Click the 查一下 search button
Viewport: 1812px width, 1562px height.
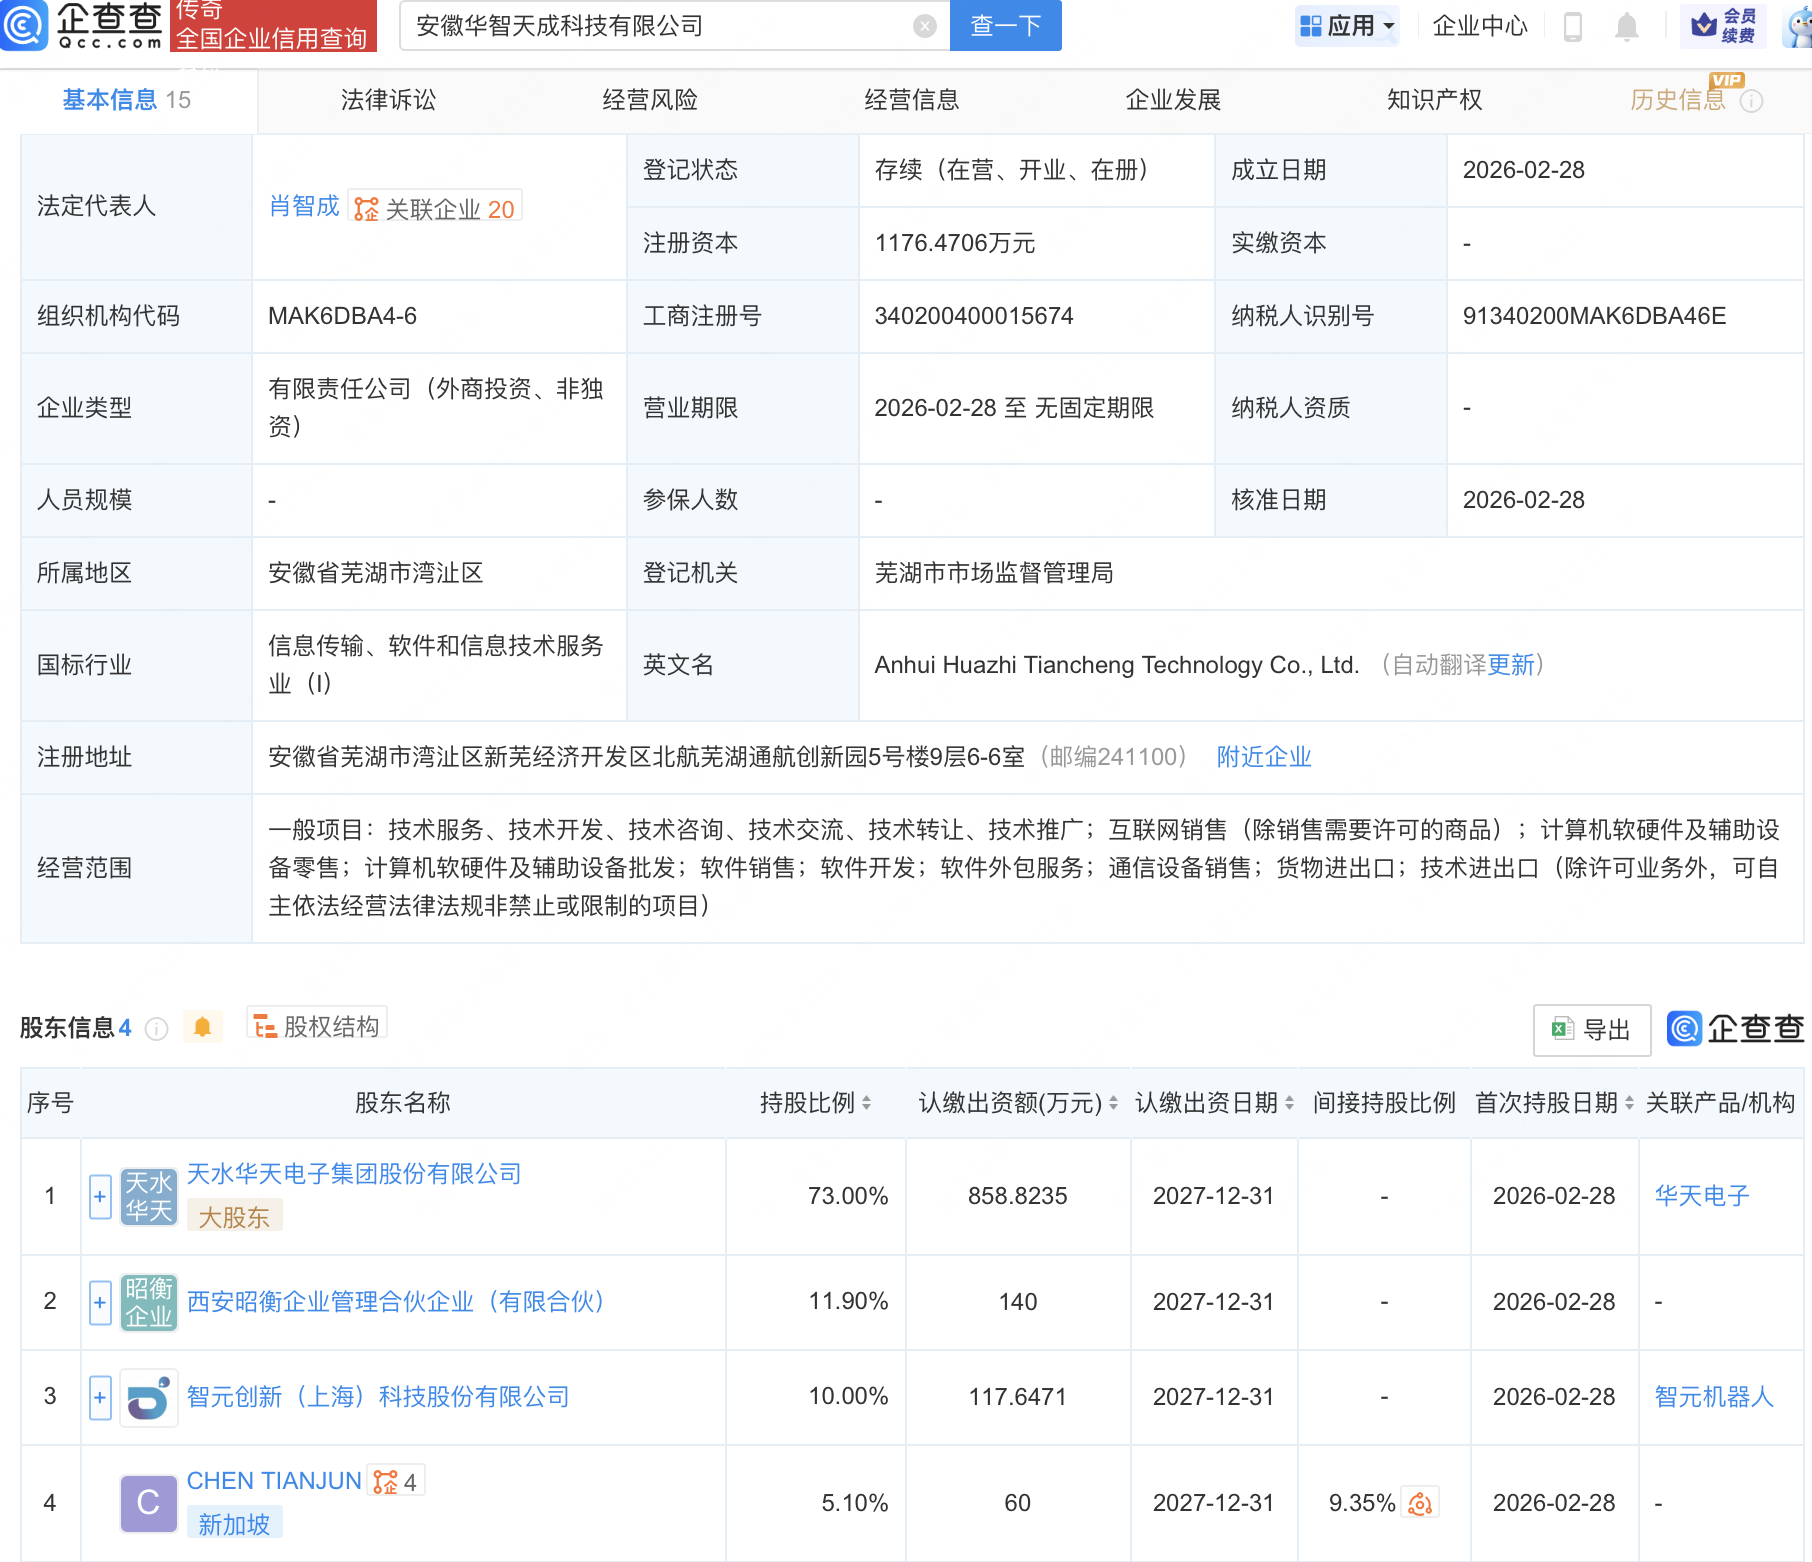[x=1005, y=26]
